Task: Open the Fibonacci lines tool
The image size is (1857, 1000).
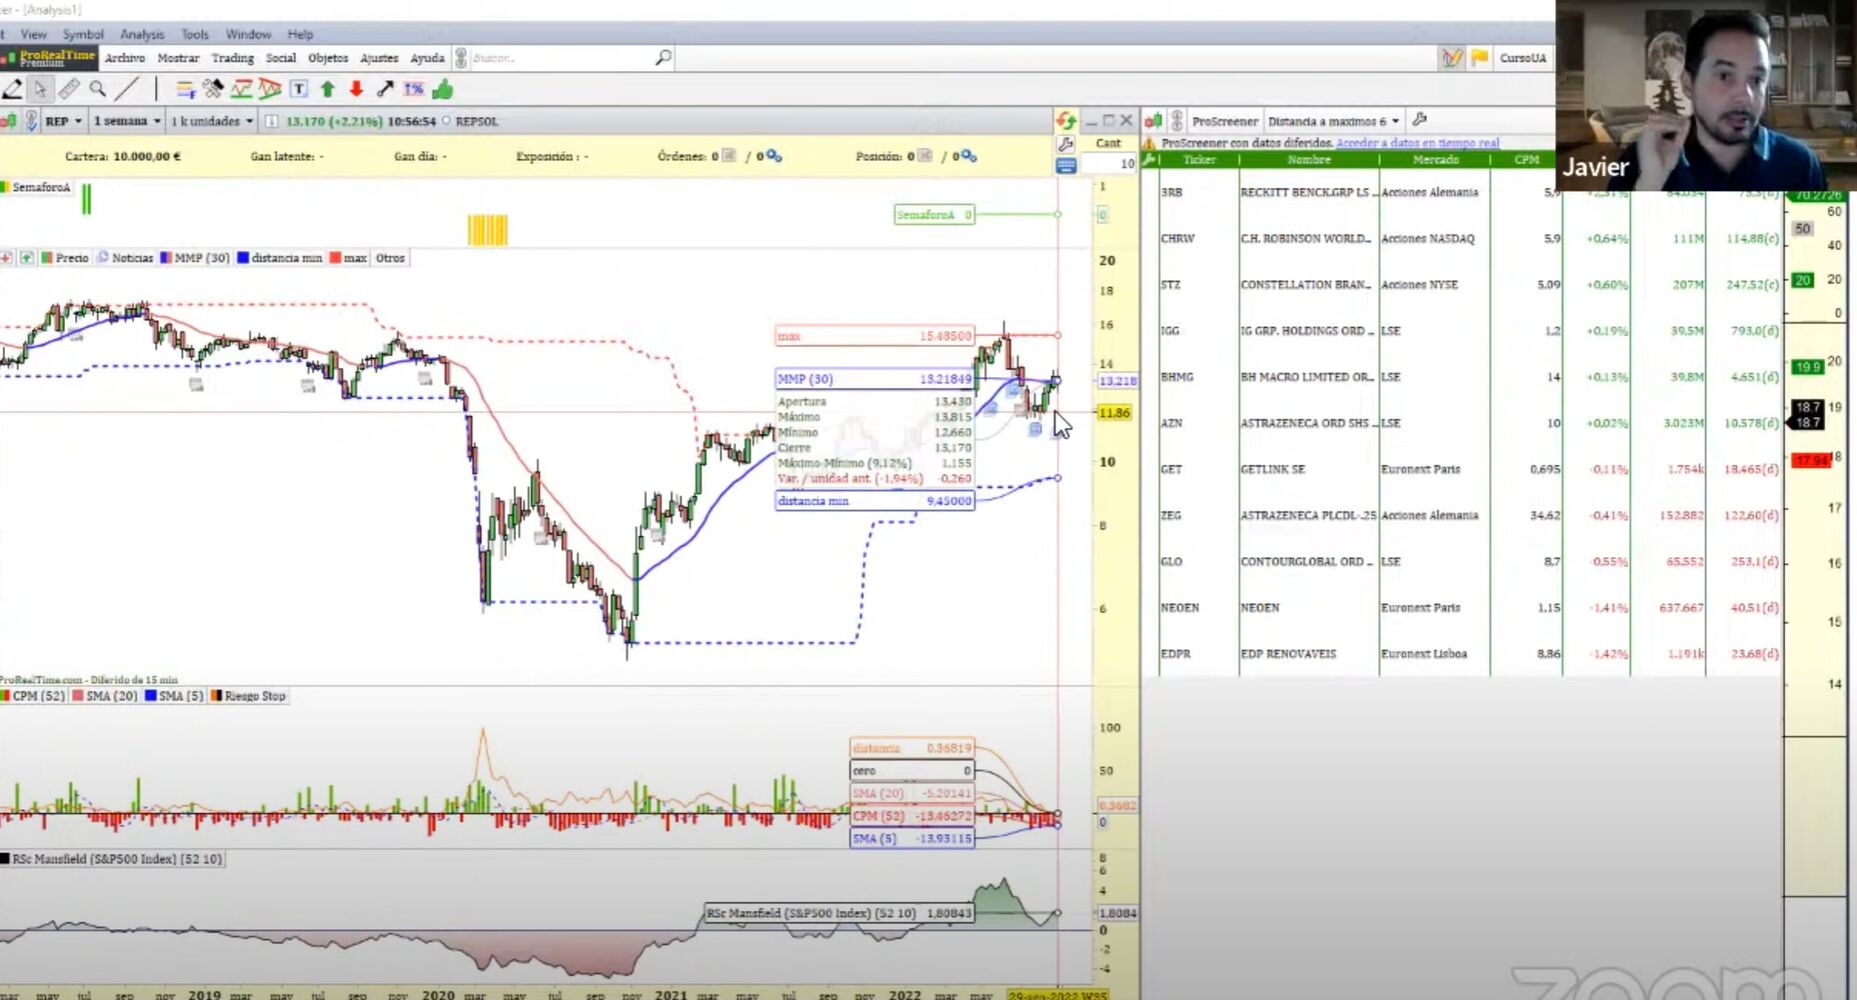Action: [x=186, y=90]
